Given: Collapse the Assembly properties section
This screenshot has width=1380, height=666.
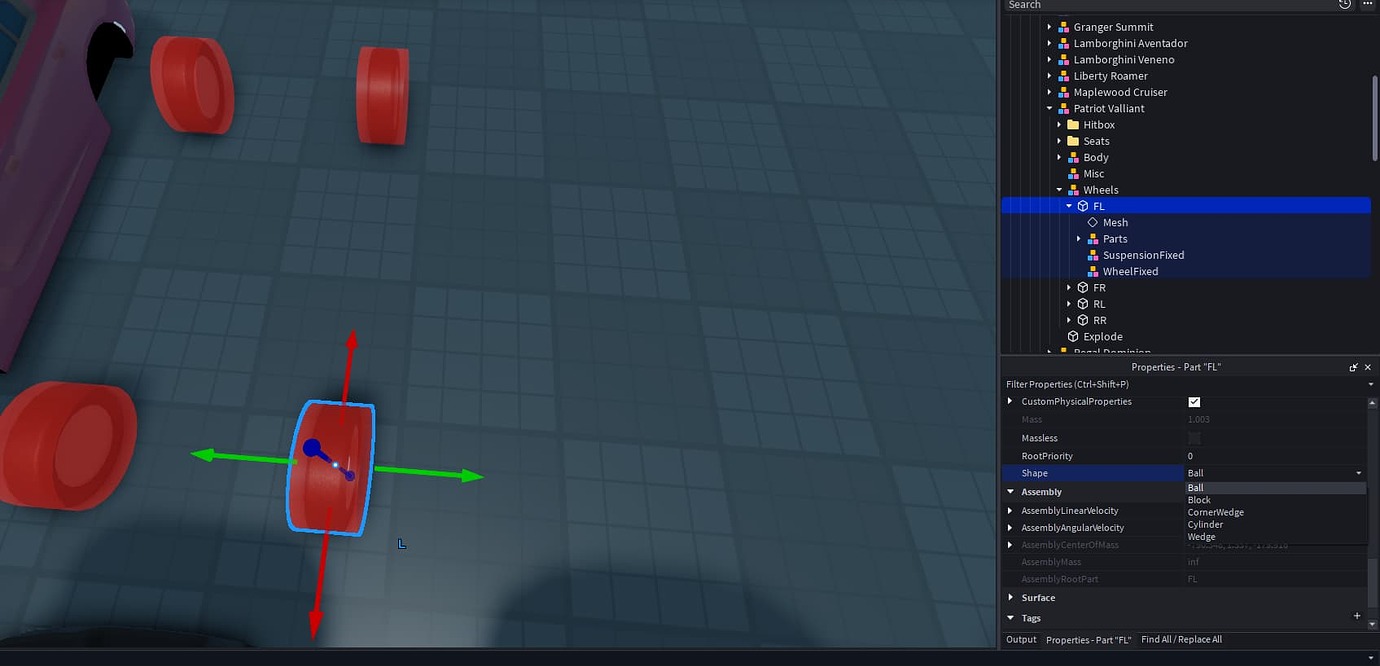Looking at the screenshot, I should point(1011,492).
